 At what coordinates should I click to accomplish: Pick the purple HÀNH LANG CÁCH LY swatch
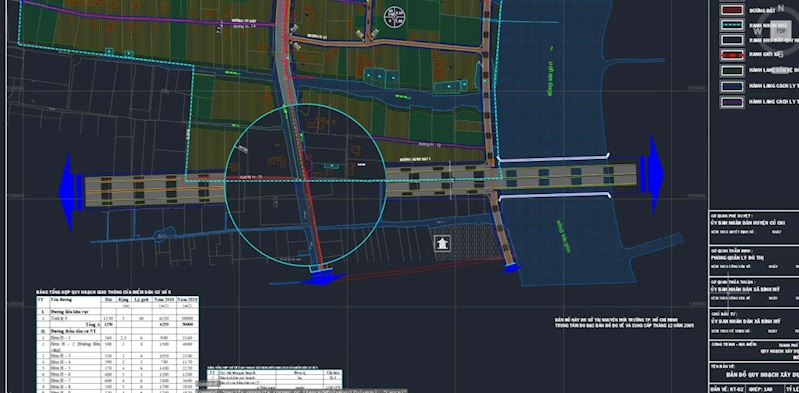click(x=732, y=102)
